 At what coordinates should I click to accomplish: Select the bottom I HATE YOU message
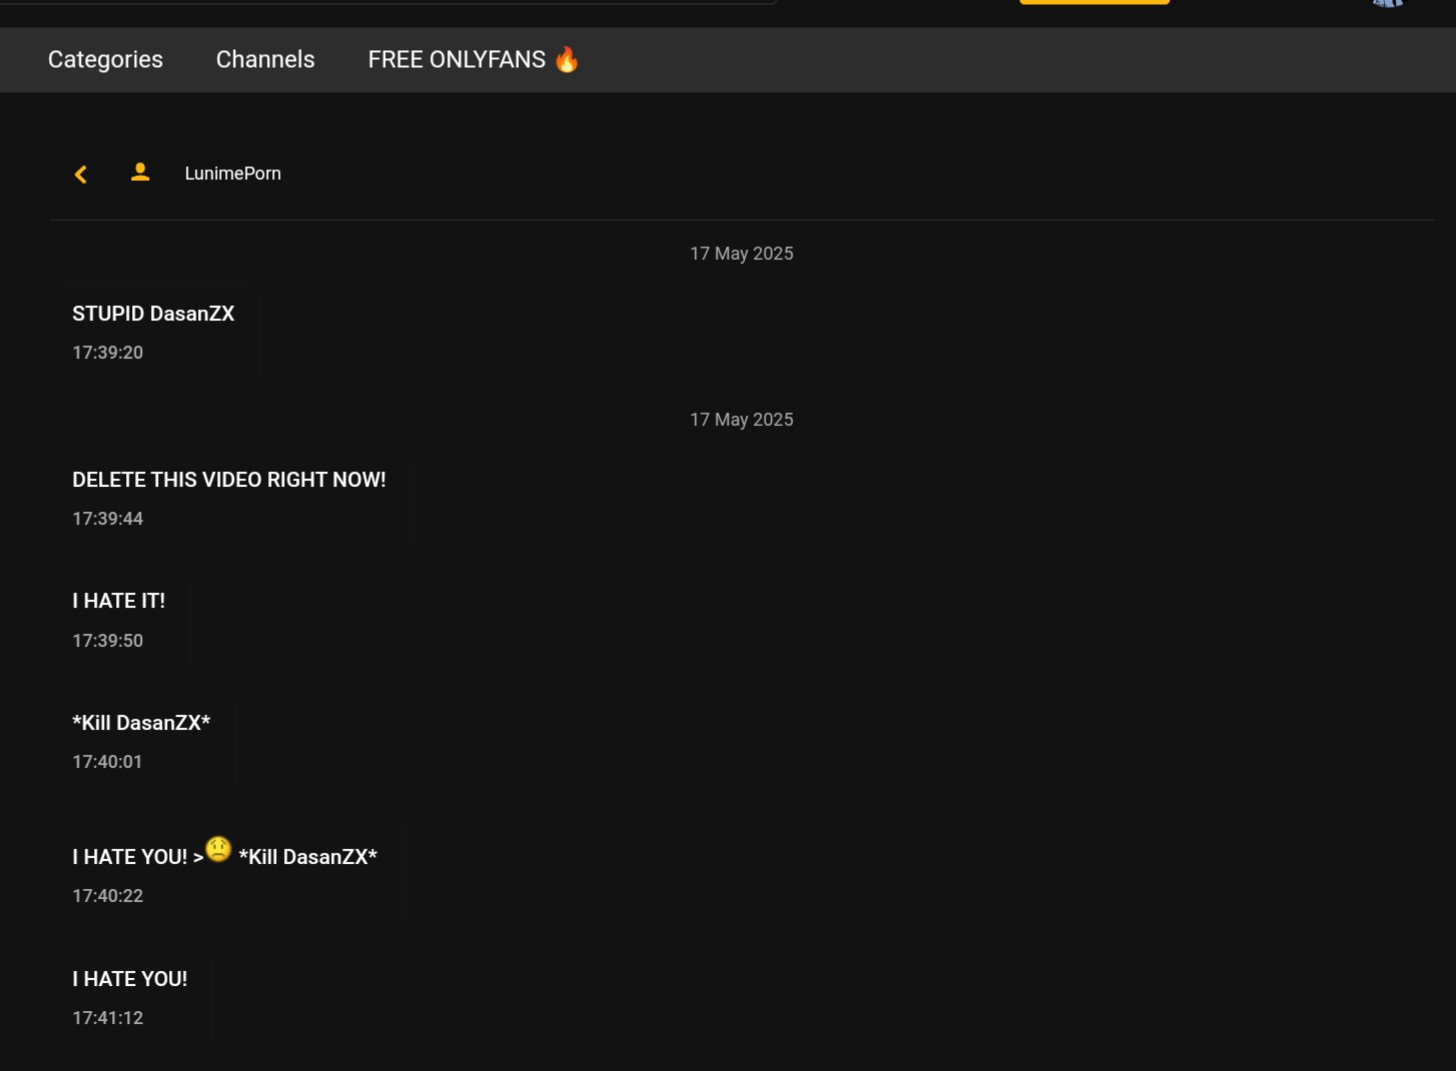pyautogui.click(x=129, y=979)
